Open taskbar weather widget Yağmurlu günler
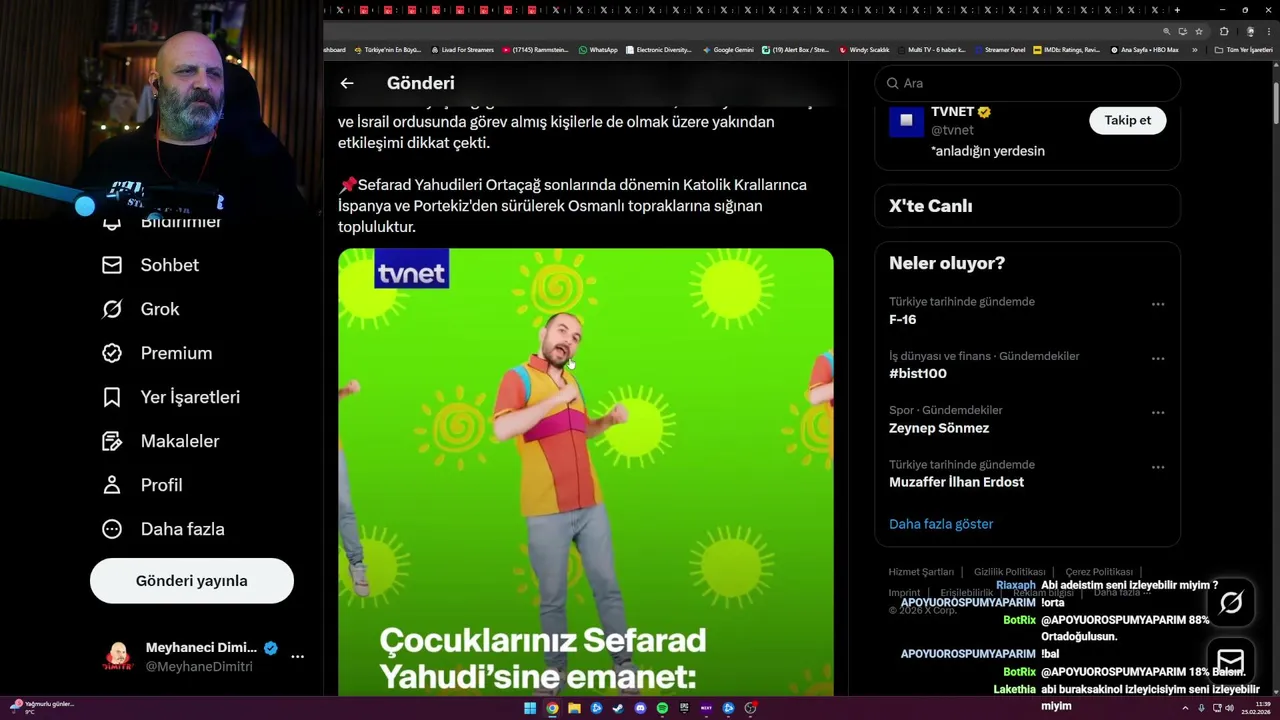This screenshot has width=1280, height=720. pos(42,707)
